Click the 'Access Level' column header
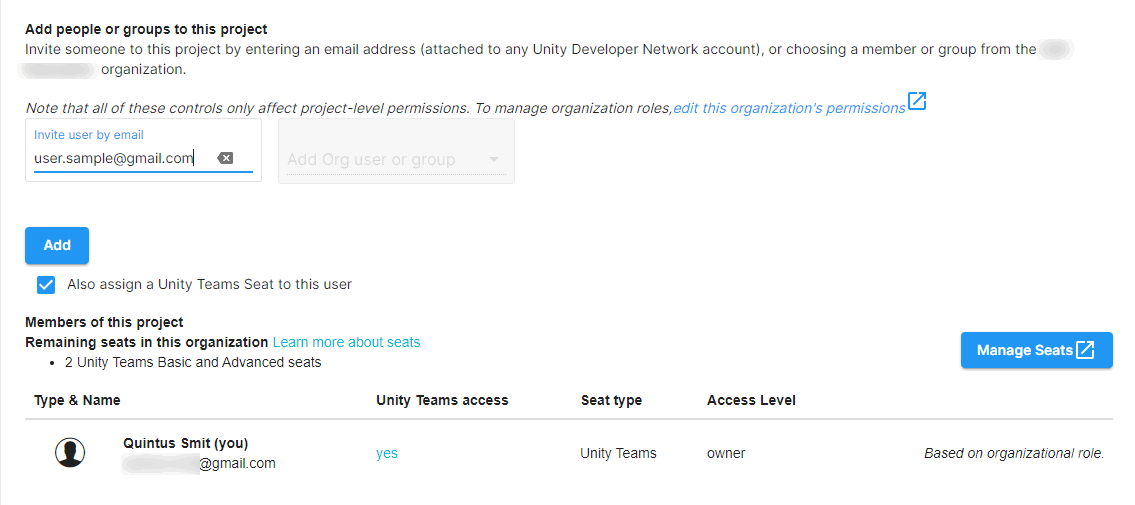This screenshot has height=505, width=1135. (x=751, y=400)
